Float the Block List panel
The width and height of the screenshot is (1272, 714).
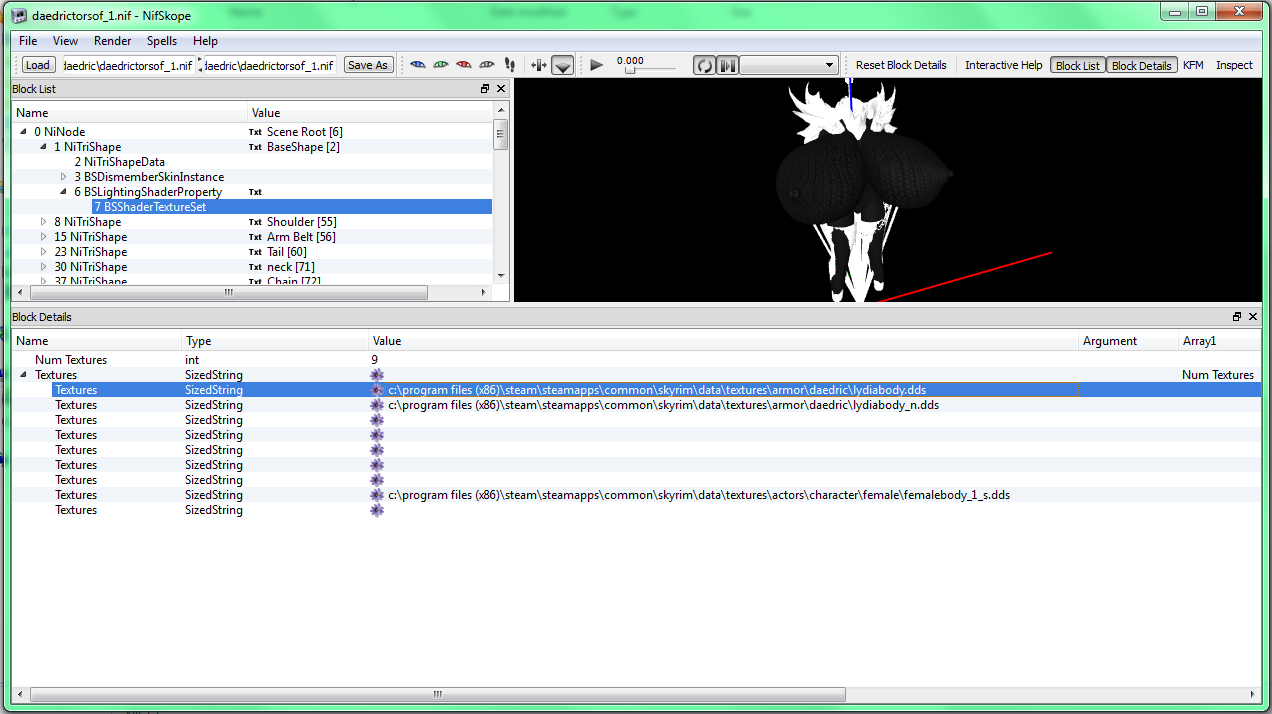click(485, 89)
